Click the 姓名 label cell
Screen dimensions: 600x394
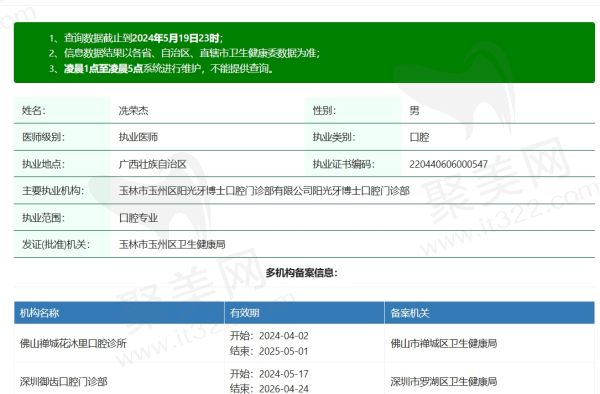click(62, 110)
